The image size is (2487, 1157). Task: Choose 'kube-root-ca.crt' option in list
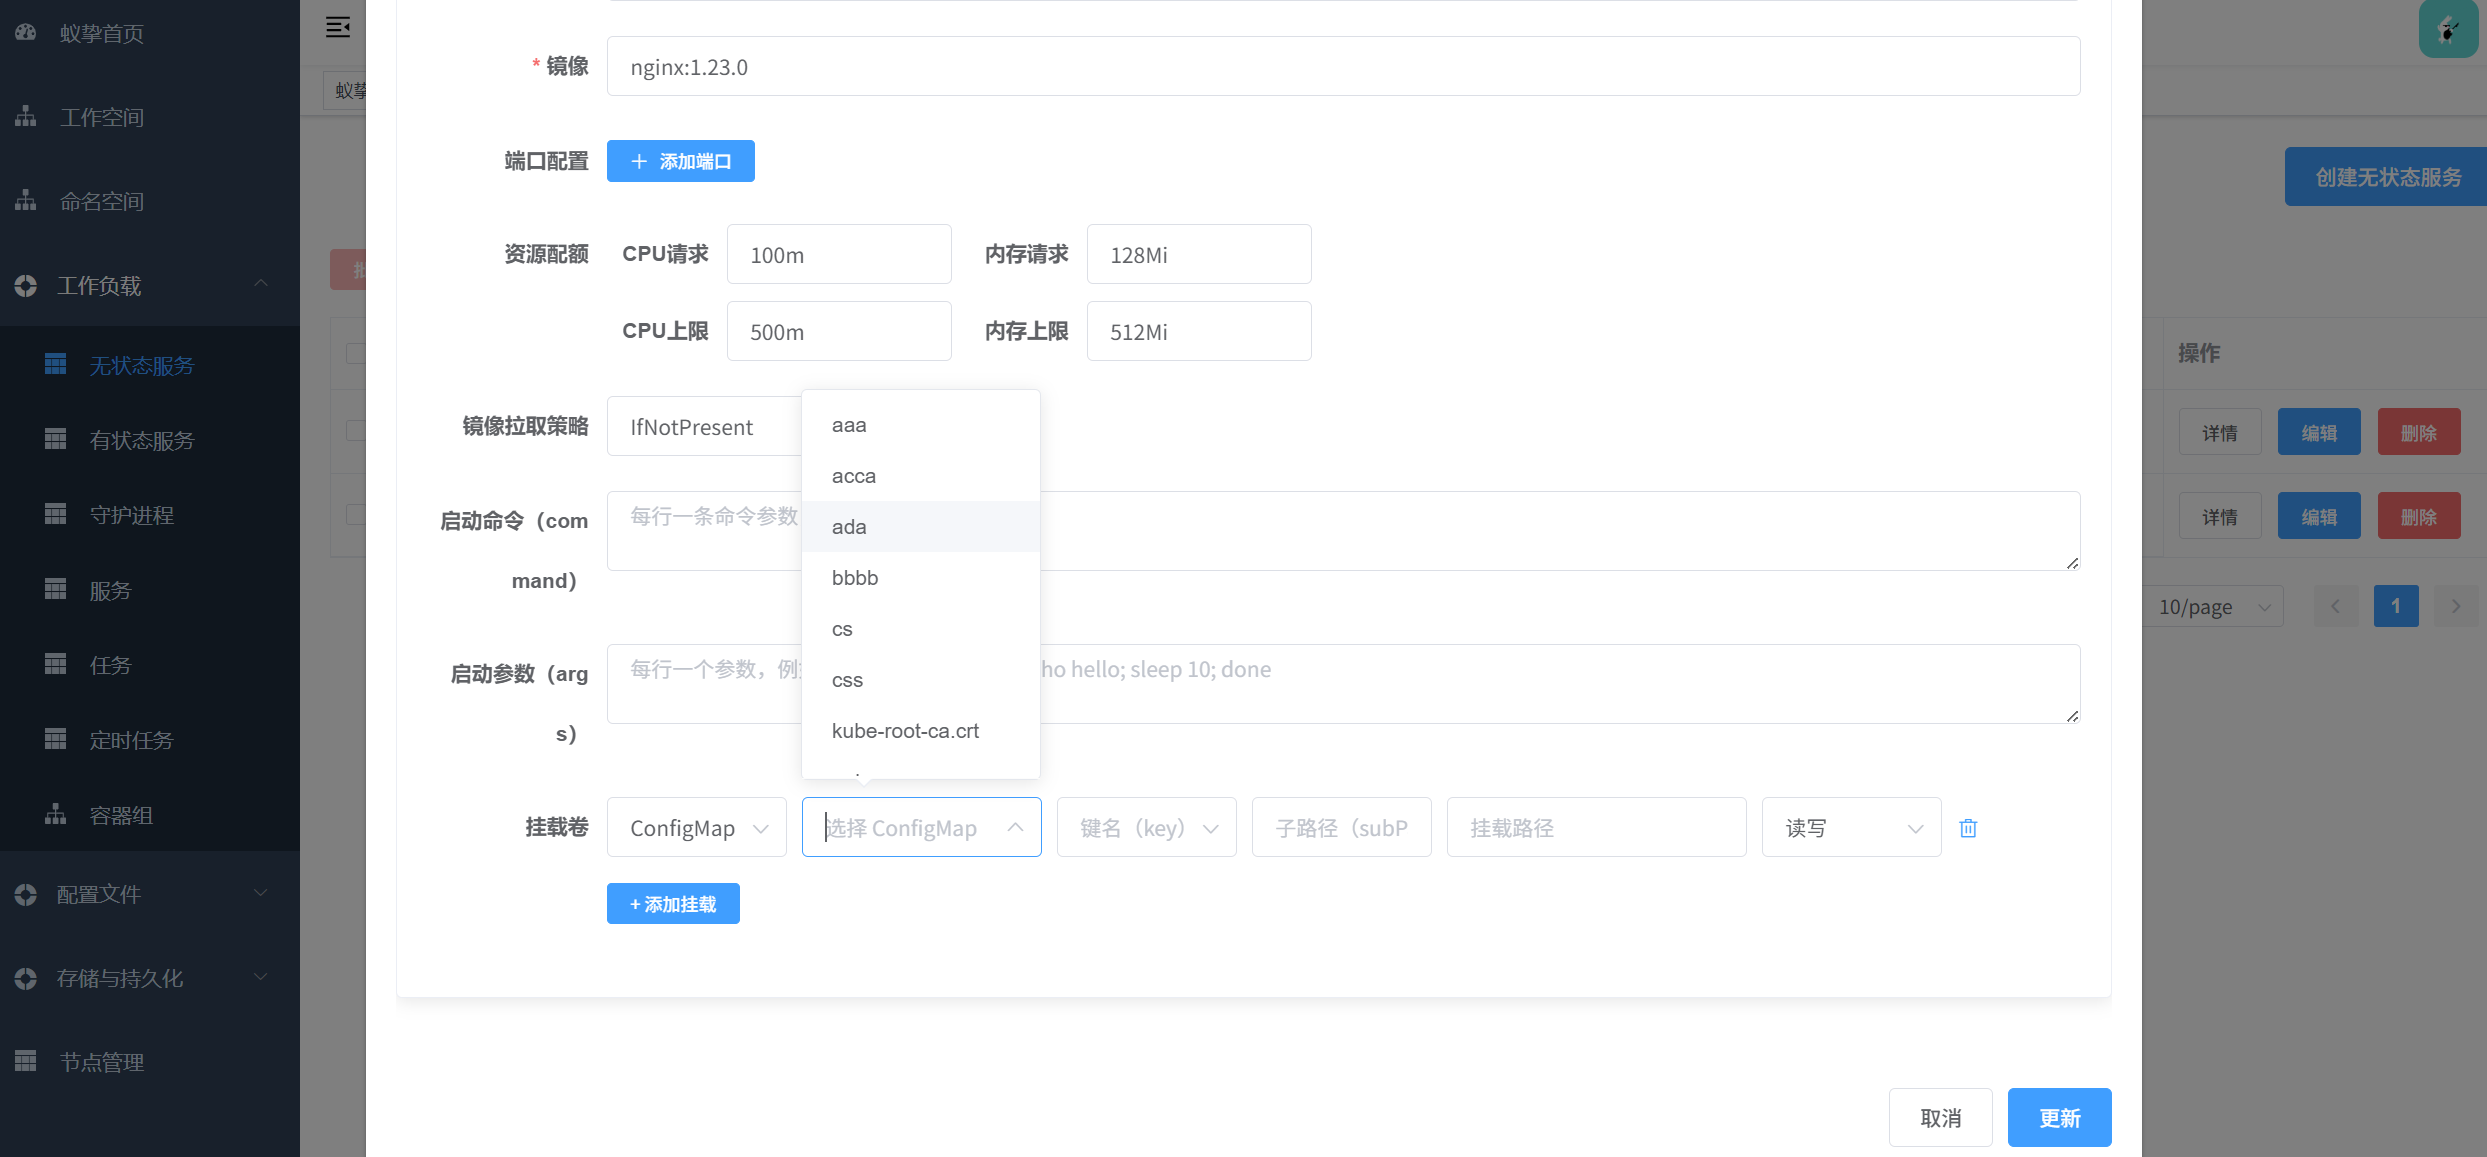(905, 731)
